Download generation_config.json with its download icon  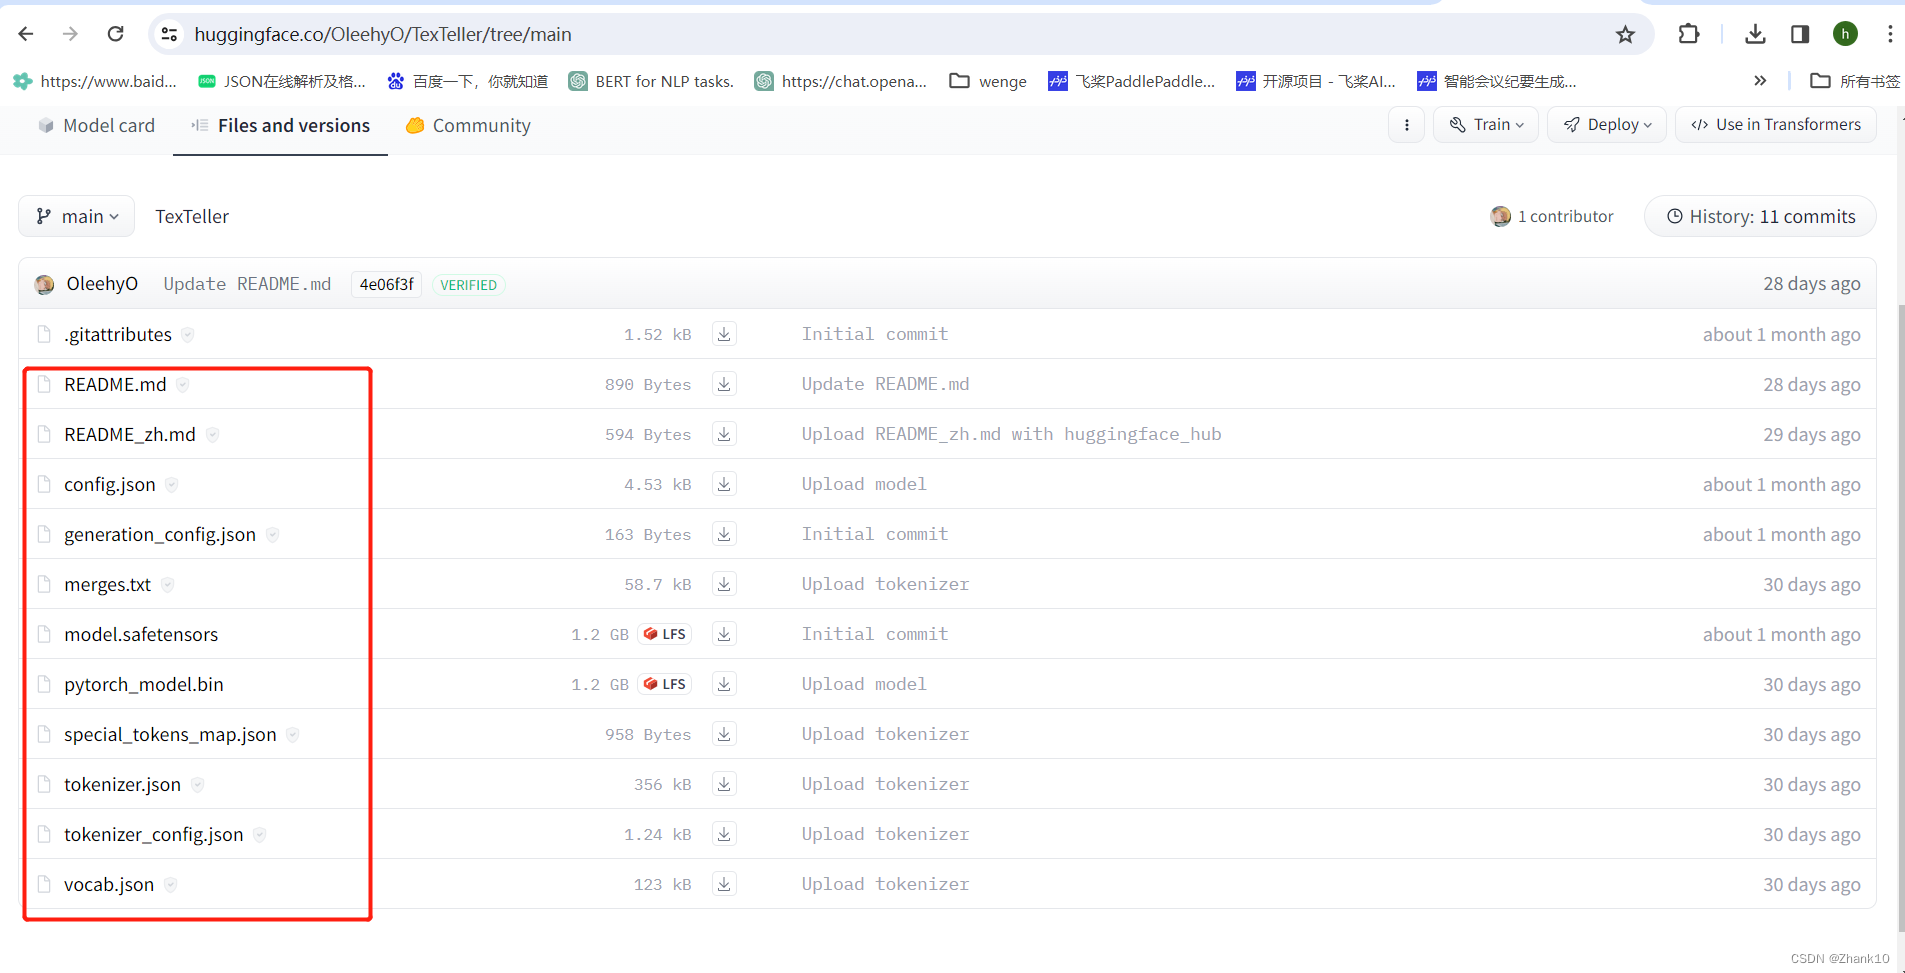[724, 534]
